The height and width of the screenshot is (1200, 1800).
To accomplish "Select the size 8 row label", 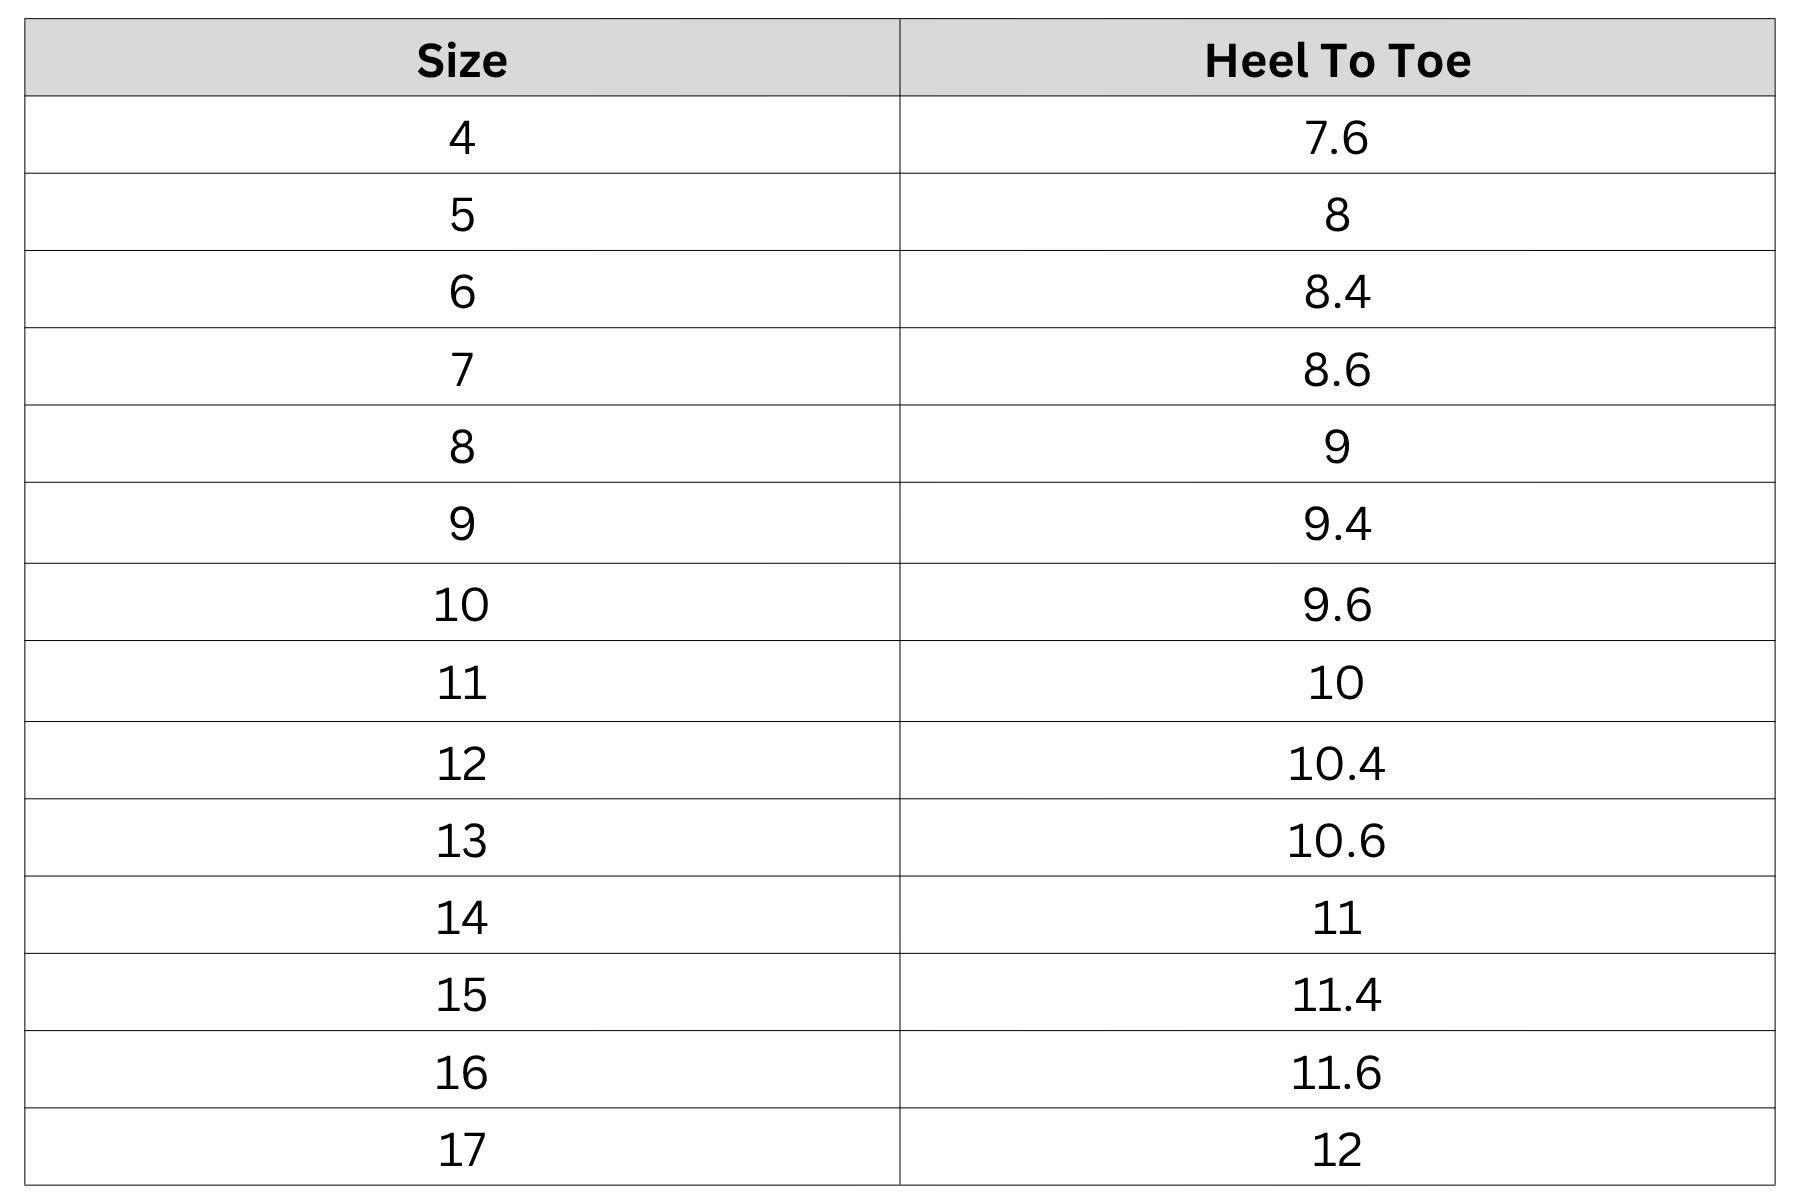I will point(462,444).
